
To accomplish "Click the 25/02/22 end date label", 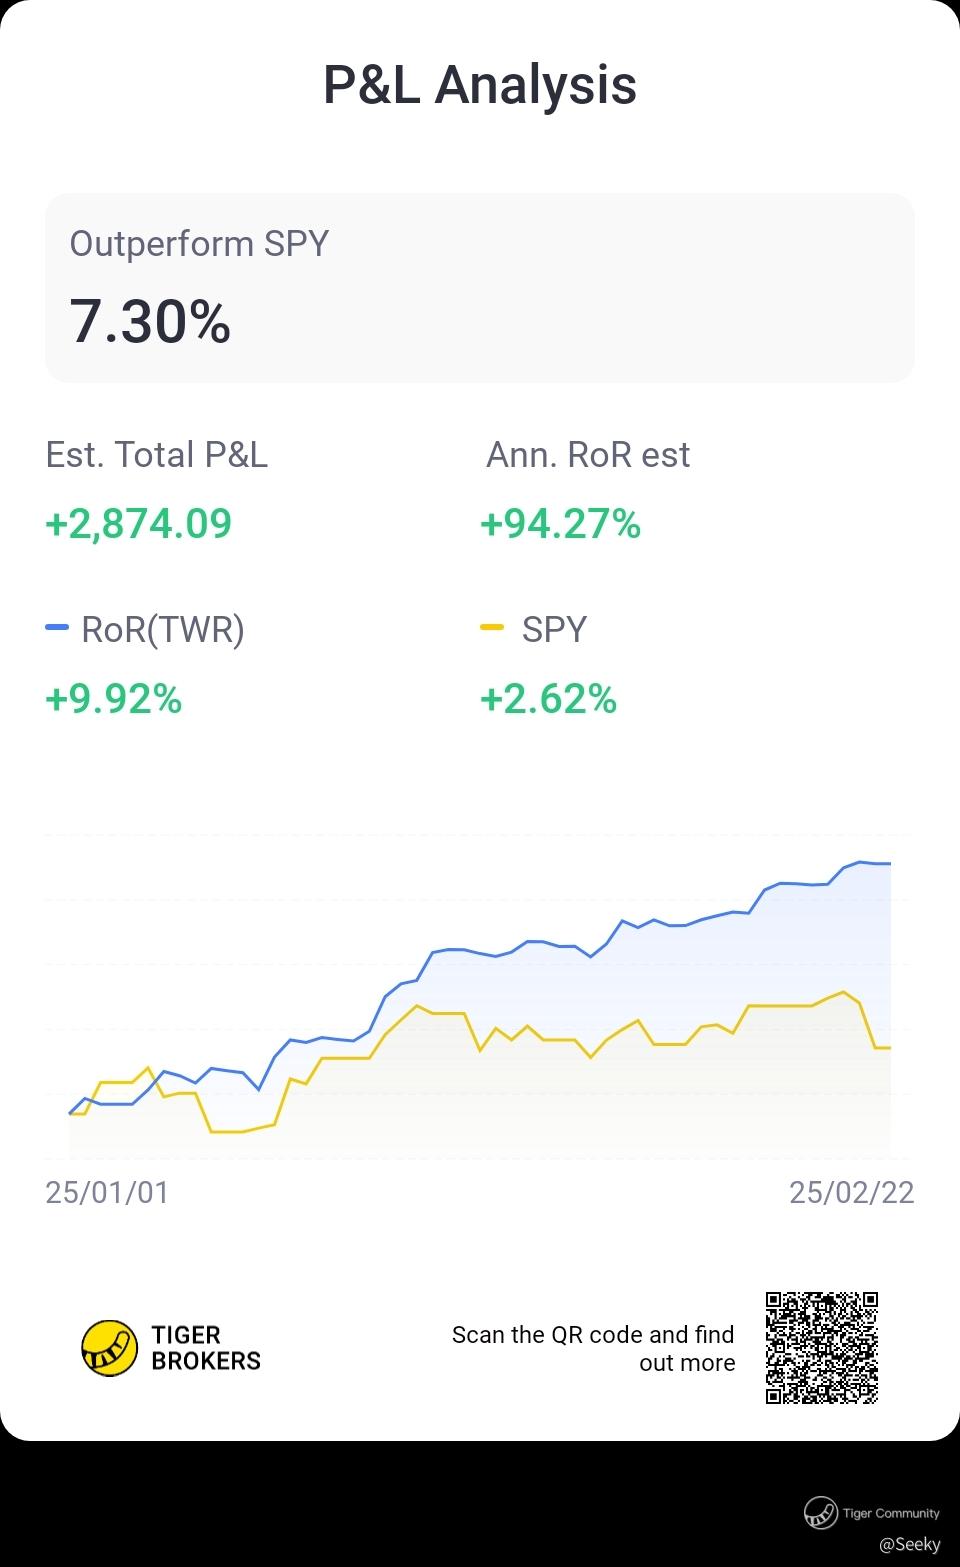I will (x=852, y=1192).
